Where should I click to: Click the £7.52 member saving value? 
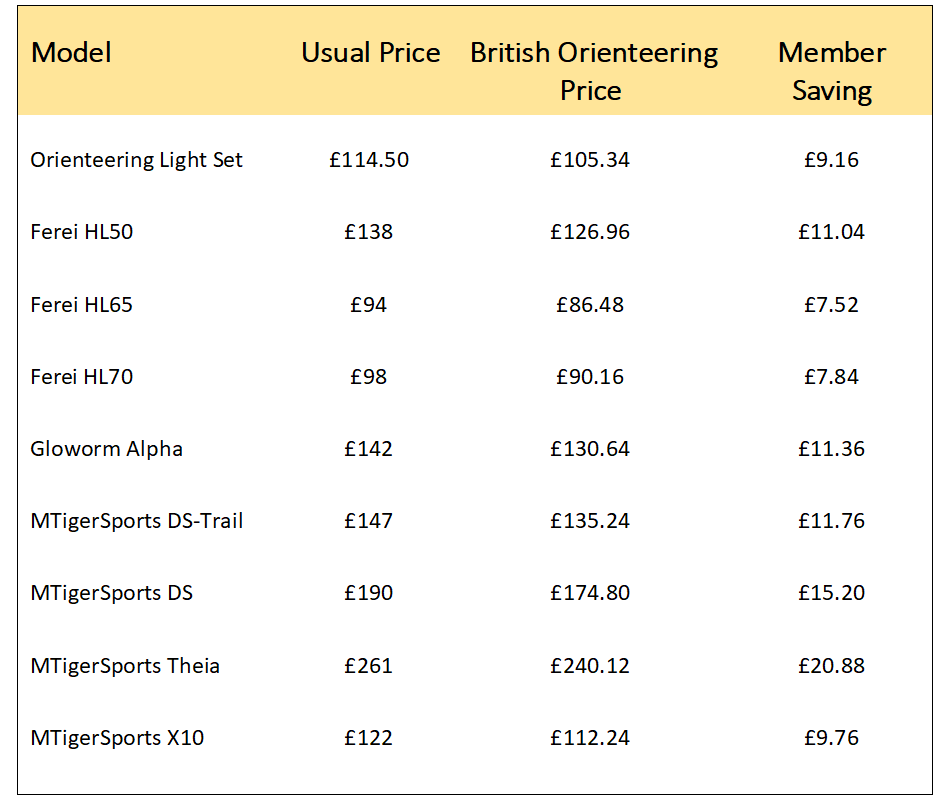coord(831,305)
